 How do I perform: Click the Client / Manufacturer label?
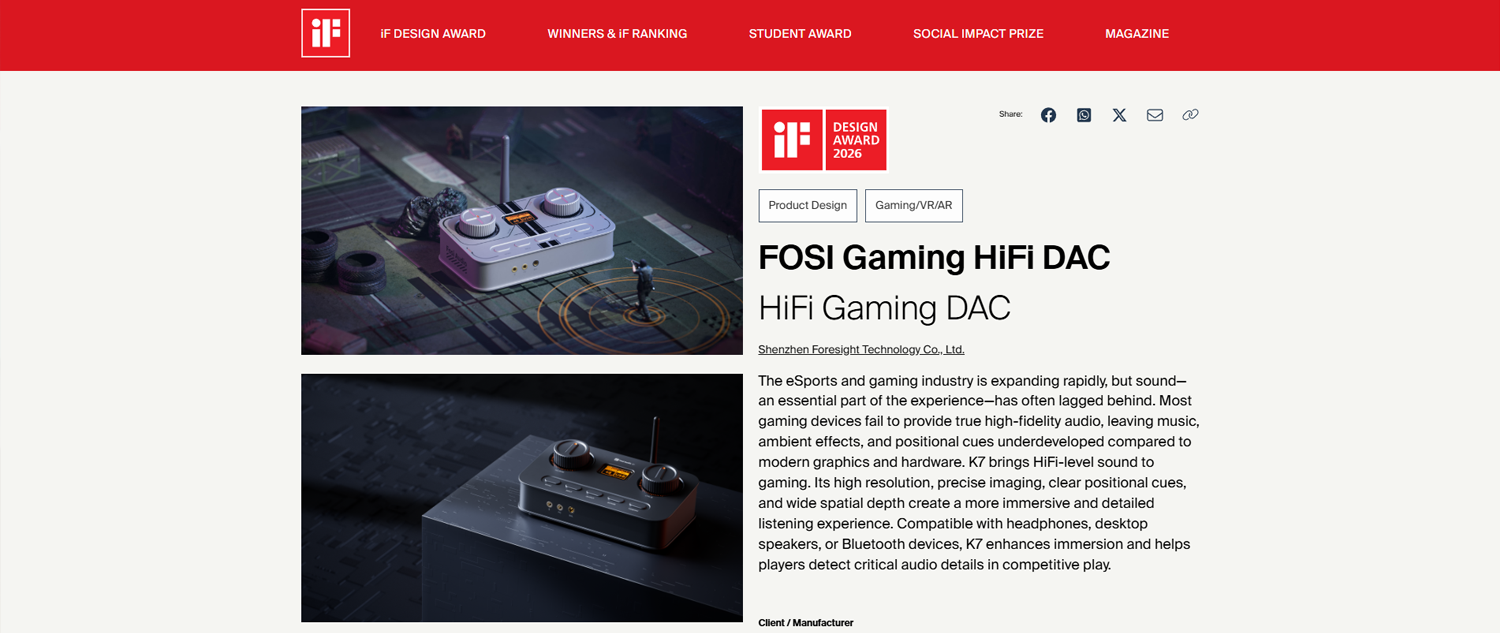[x=806, y=623]
